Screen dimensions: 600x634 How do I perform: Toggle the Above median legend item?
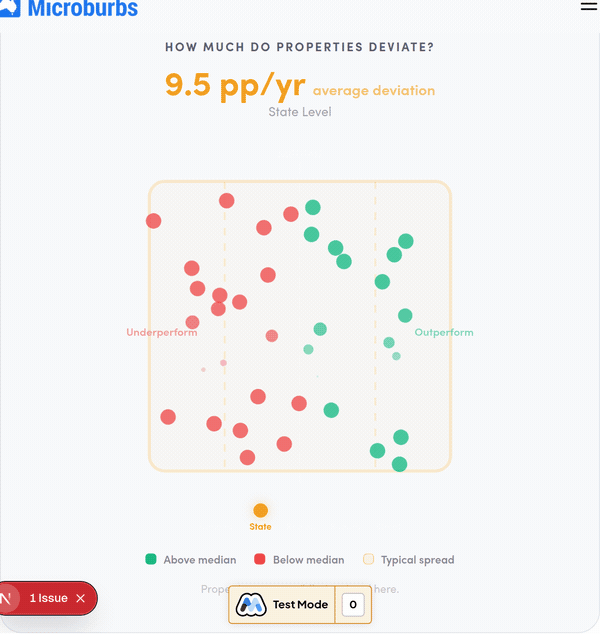191,560
